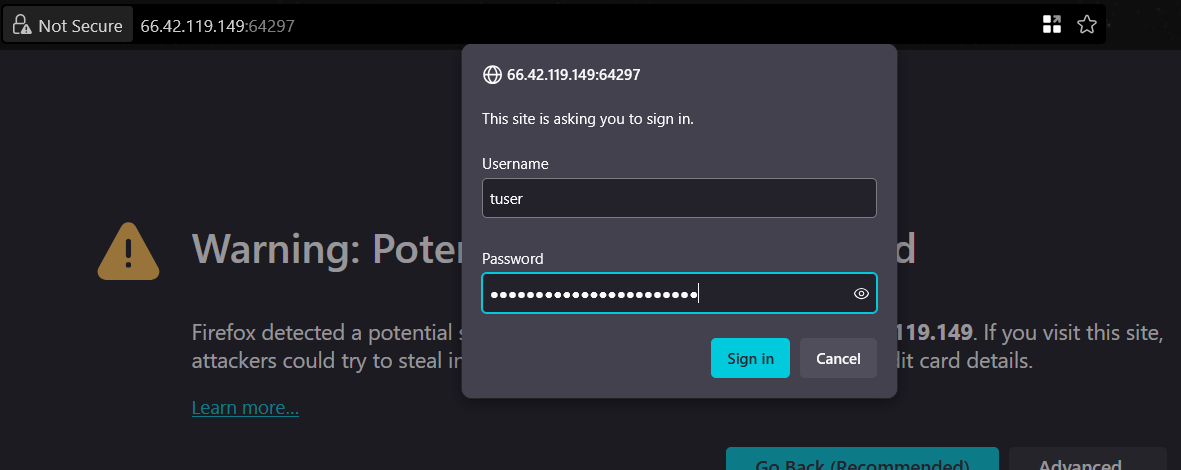The height and width of the screenshot is (470, 1181).
Task: Click the address bar URL text
Action: (x=217, y=26)
